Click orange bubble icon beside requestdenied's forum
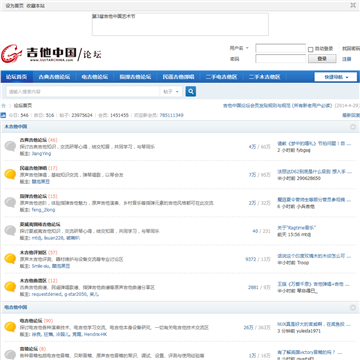The height and width of the screenshot is (360, 360). point(10,287)
